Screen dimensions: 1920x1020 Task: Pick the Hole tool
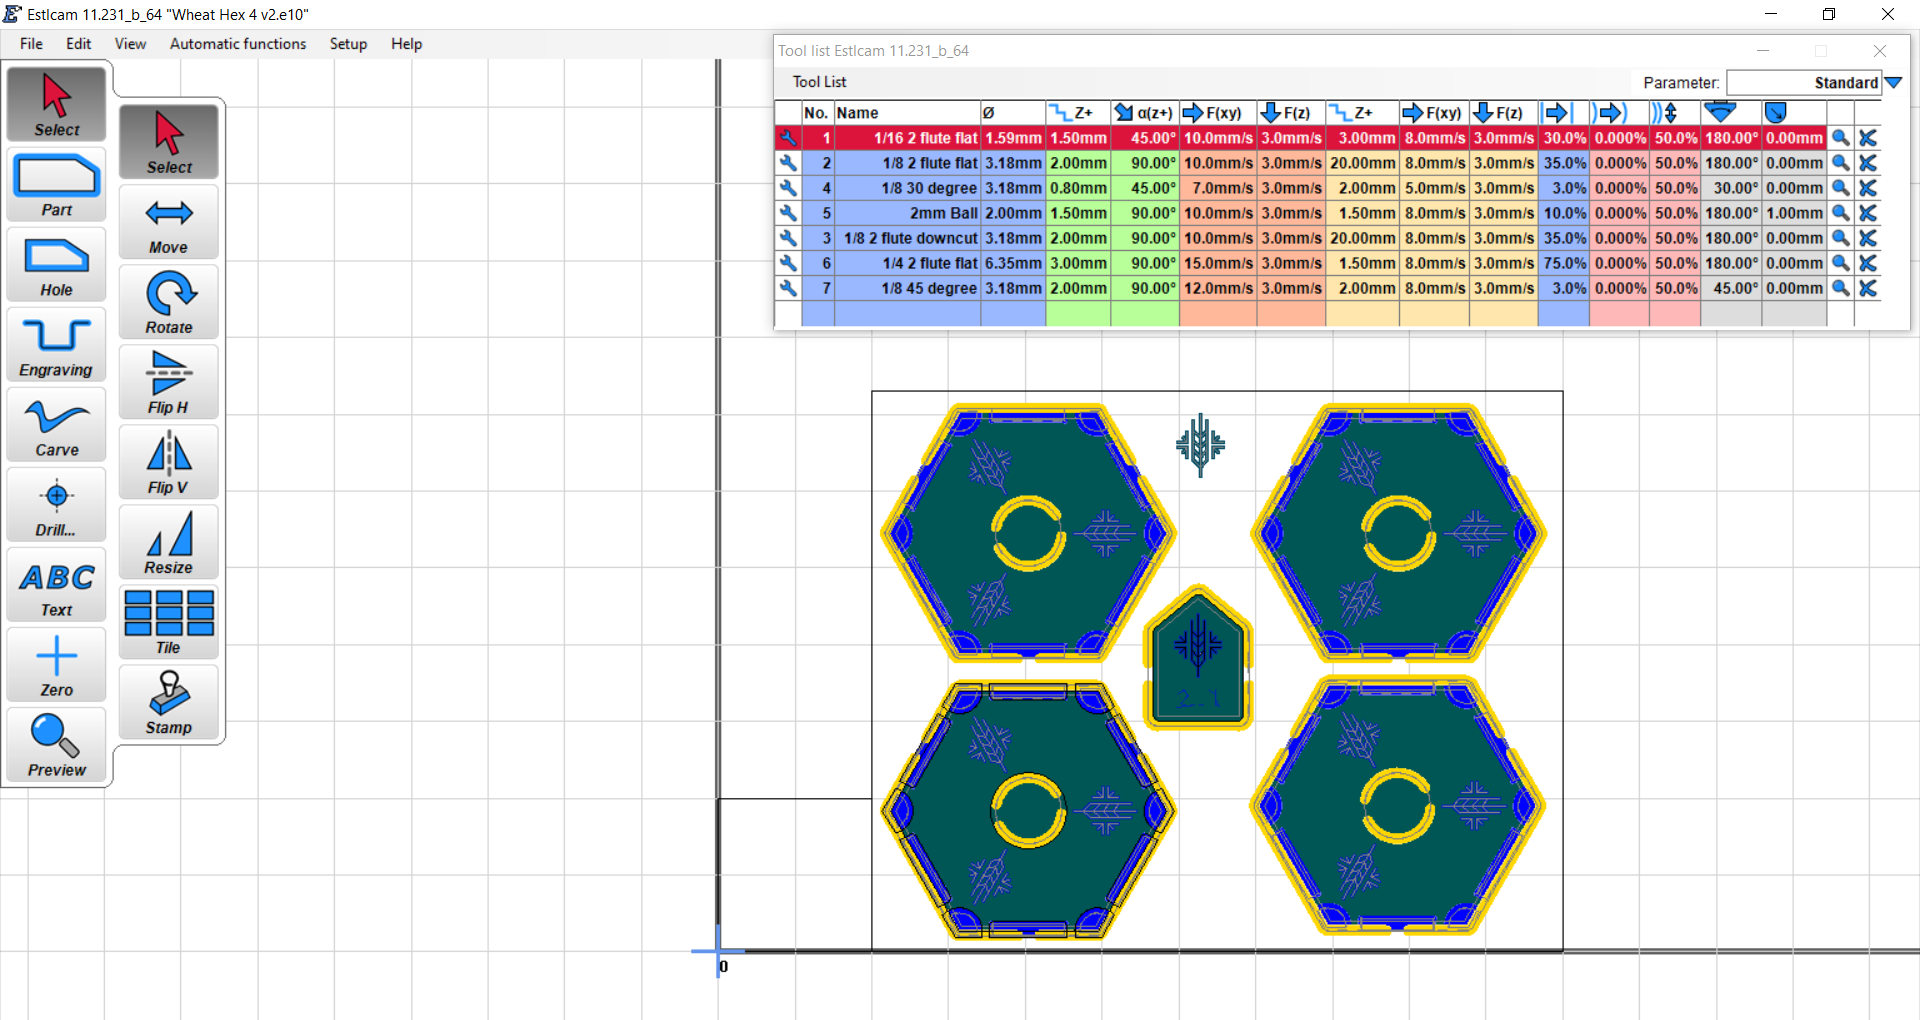(x=57, y=265)
